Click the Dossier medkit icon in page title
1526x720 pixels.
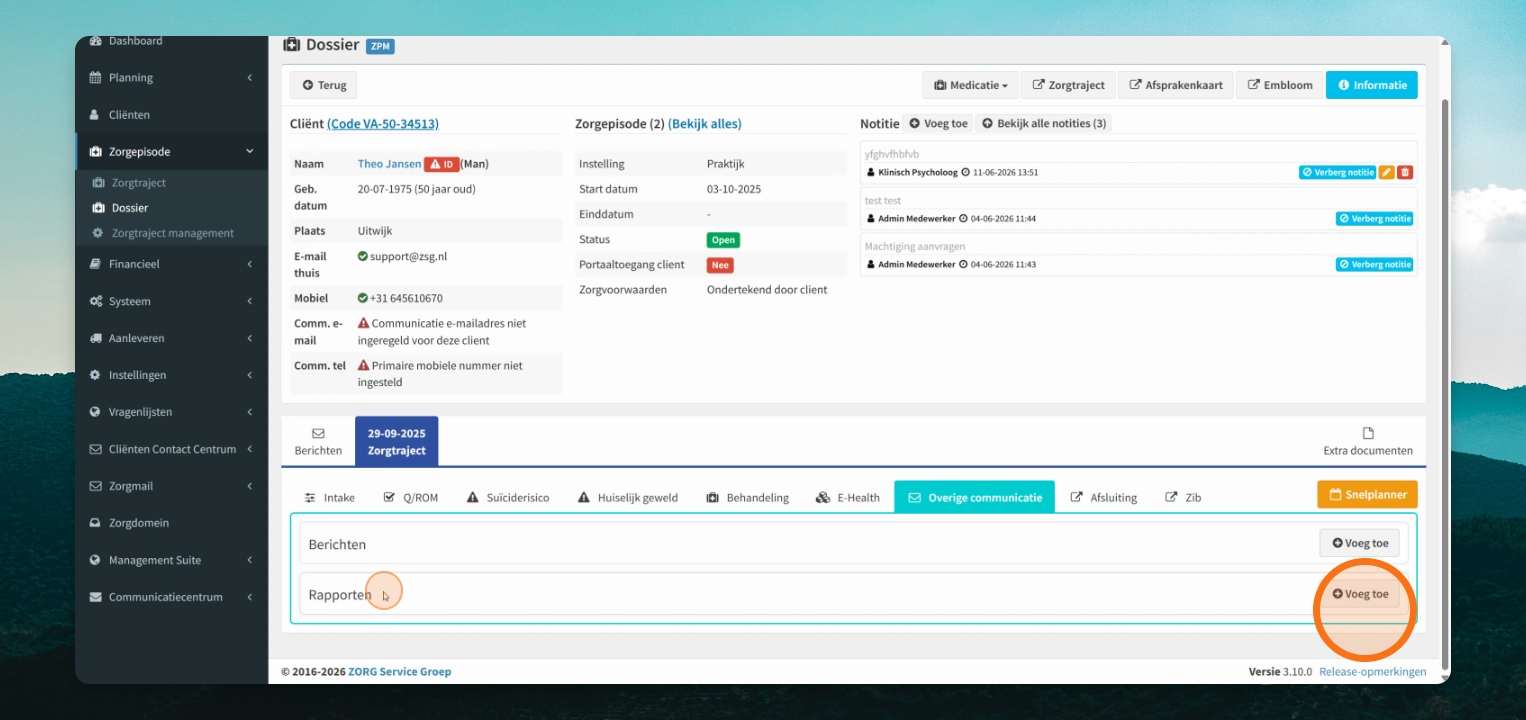291,45
